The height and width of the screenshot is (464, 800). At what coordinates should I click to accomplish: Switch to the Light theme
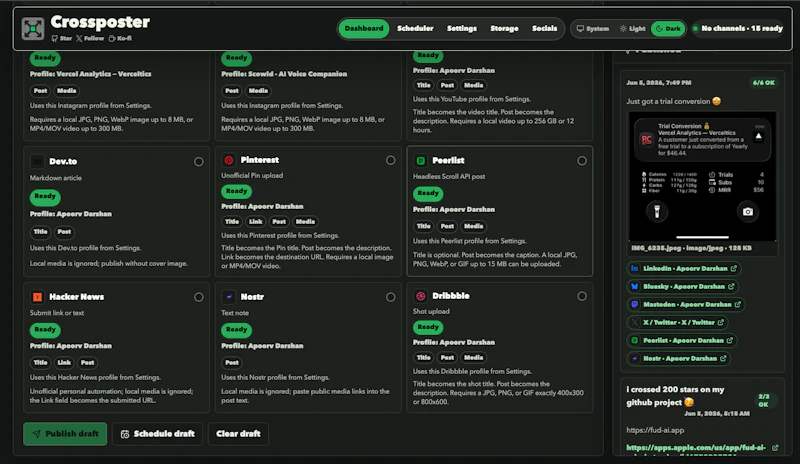point(633,29)
